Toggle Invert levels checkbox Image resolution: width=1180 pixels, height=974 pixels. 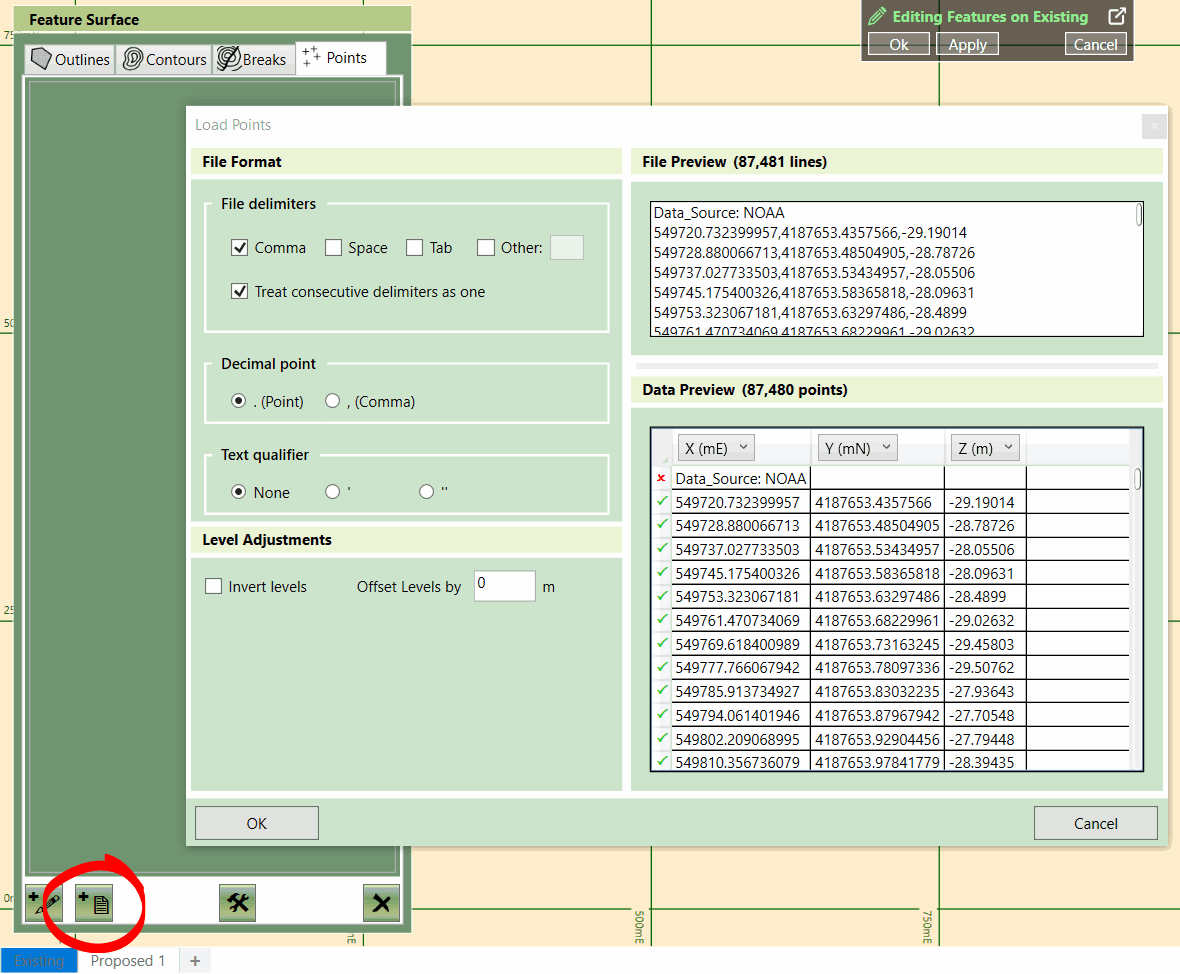tap(213, 587)
